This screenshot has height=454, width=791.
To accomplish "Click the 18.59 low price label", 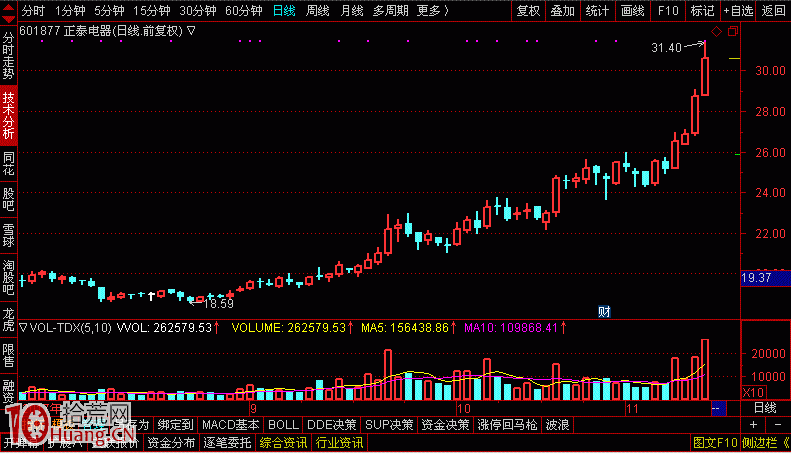I will point(218,304).
